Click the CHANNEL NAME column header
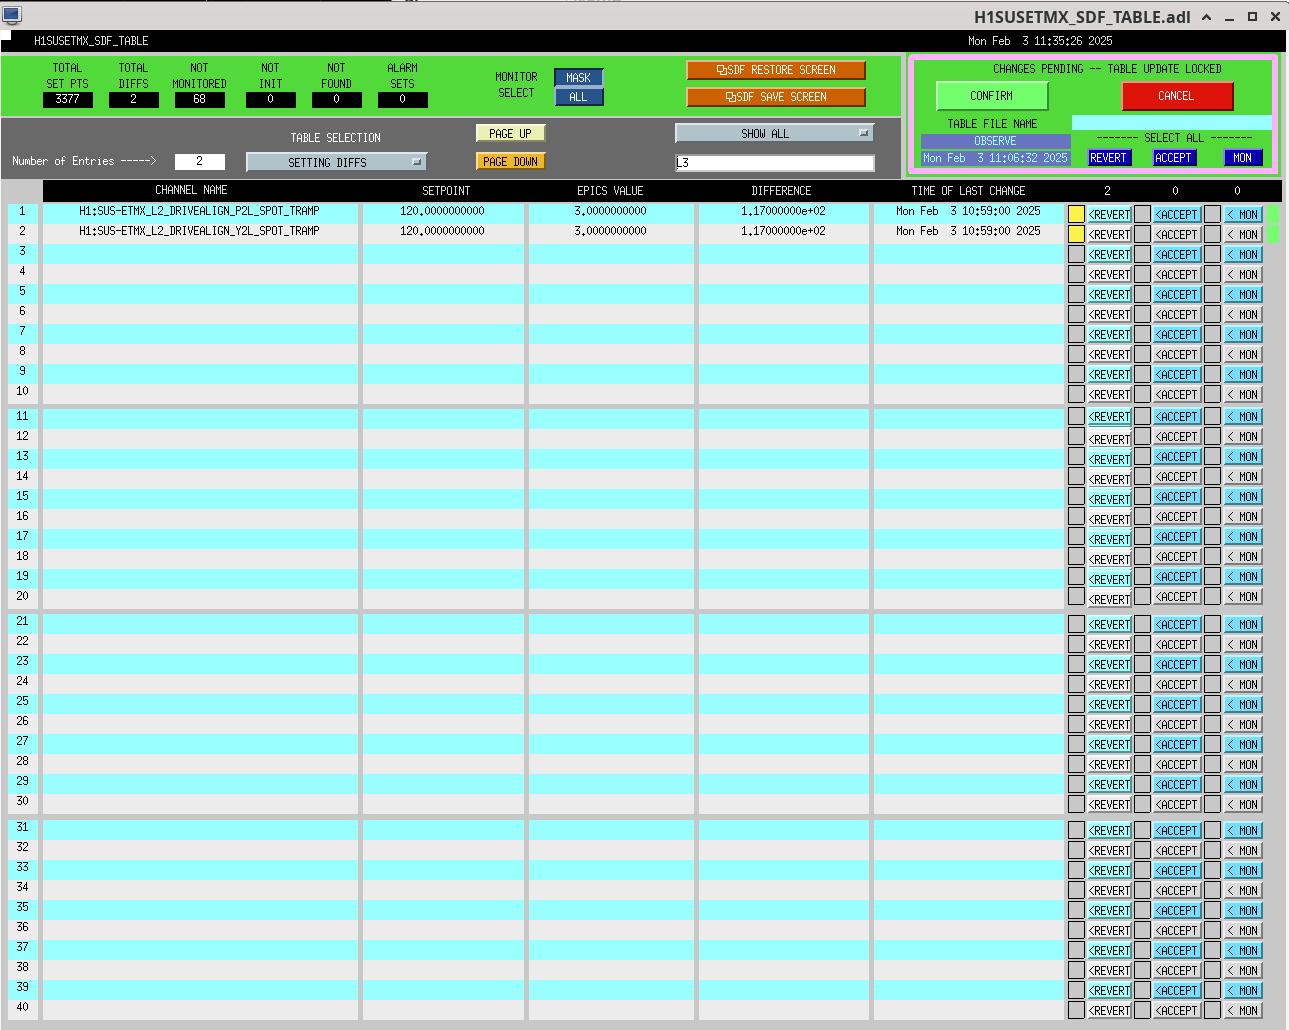 click(x=191, y=190)
